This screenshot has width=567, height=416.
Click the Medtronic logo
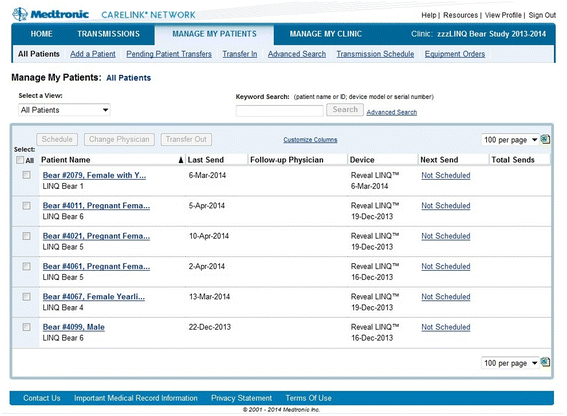[50, 14]
